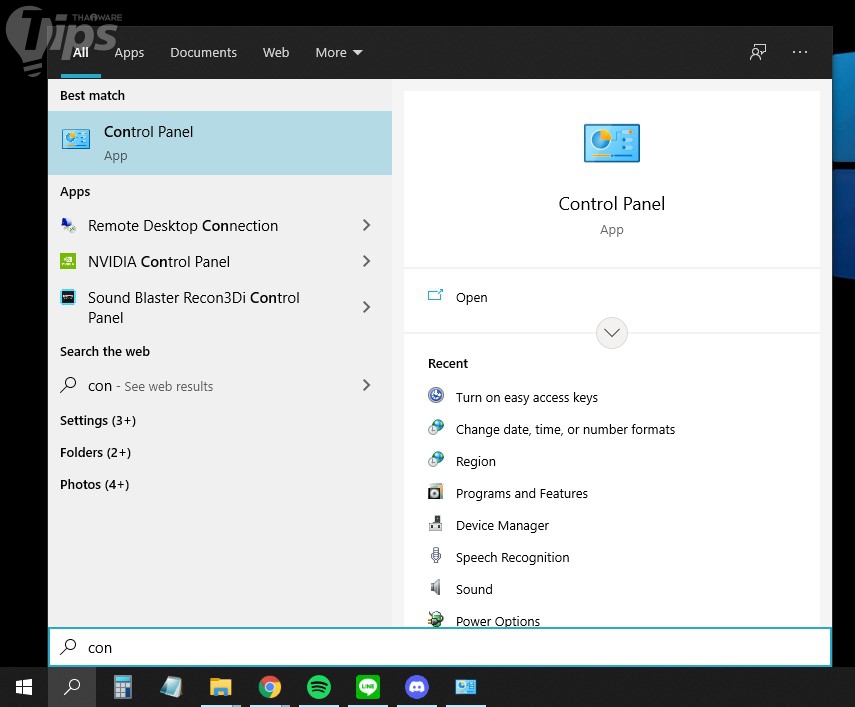Click the Device Manager icon
The width and height of the screenshot is (855, 707).
click(x=436, y=523)
